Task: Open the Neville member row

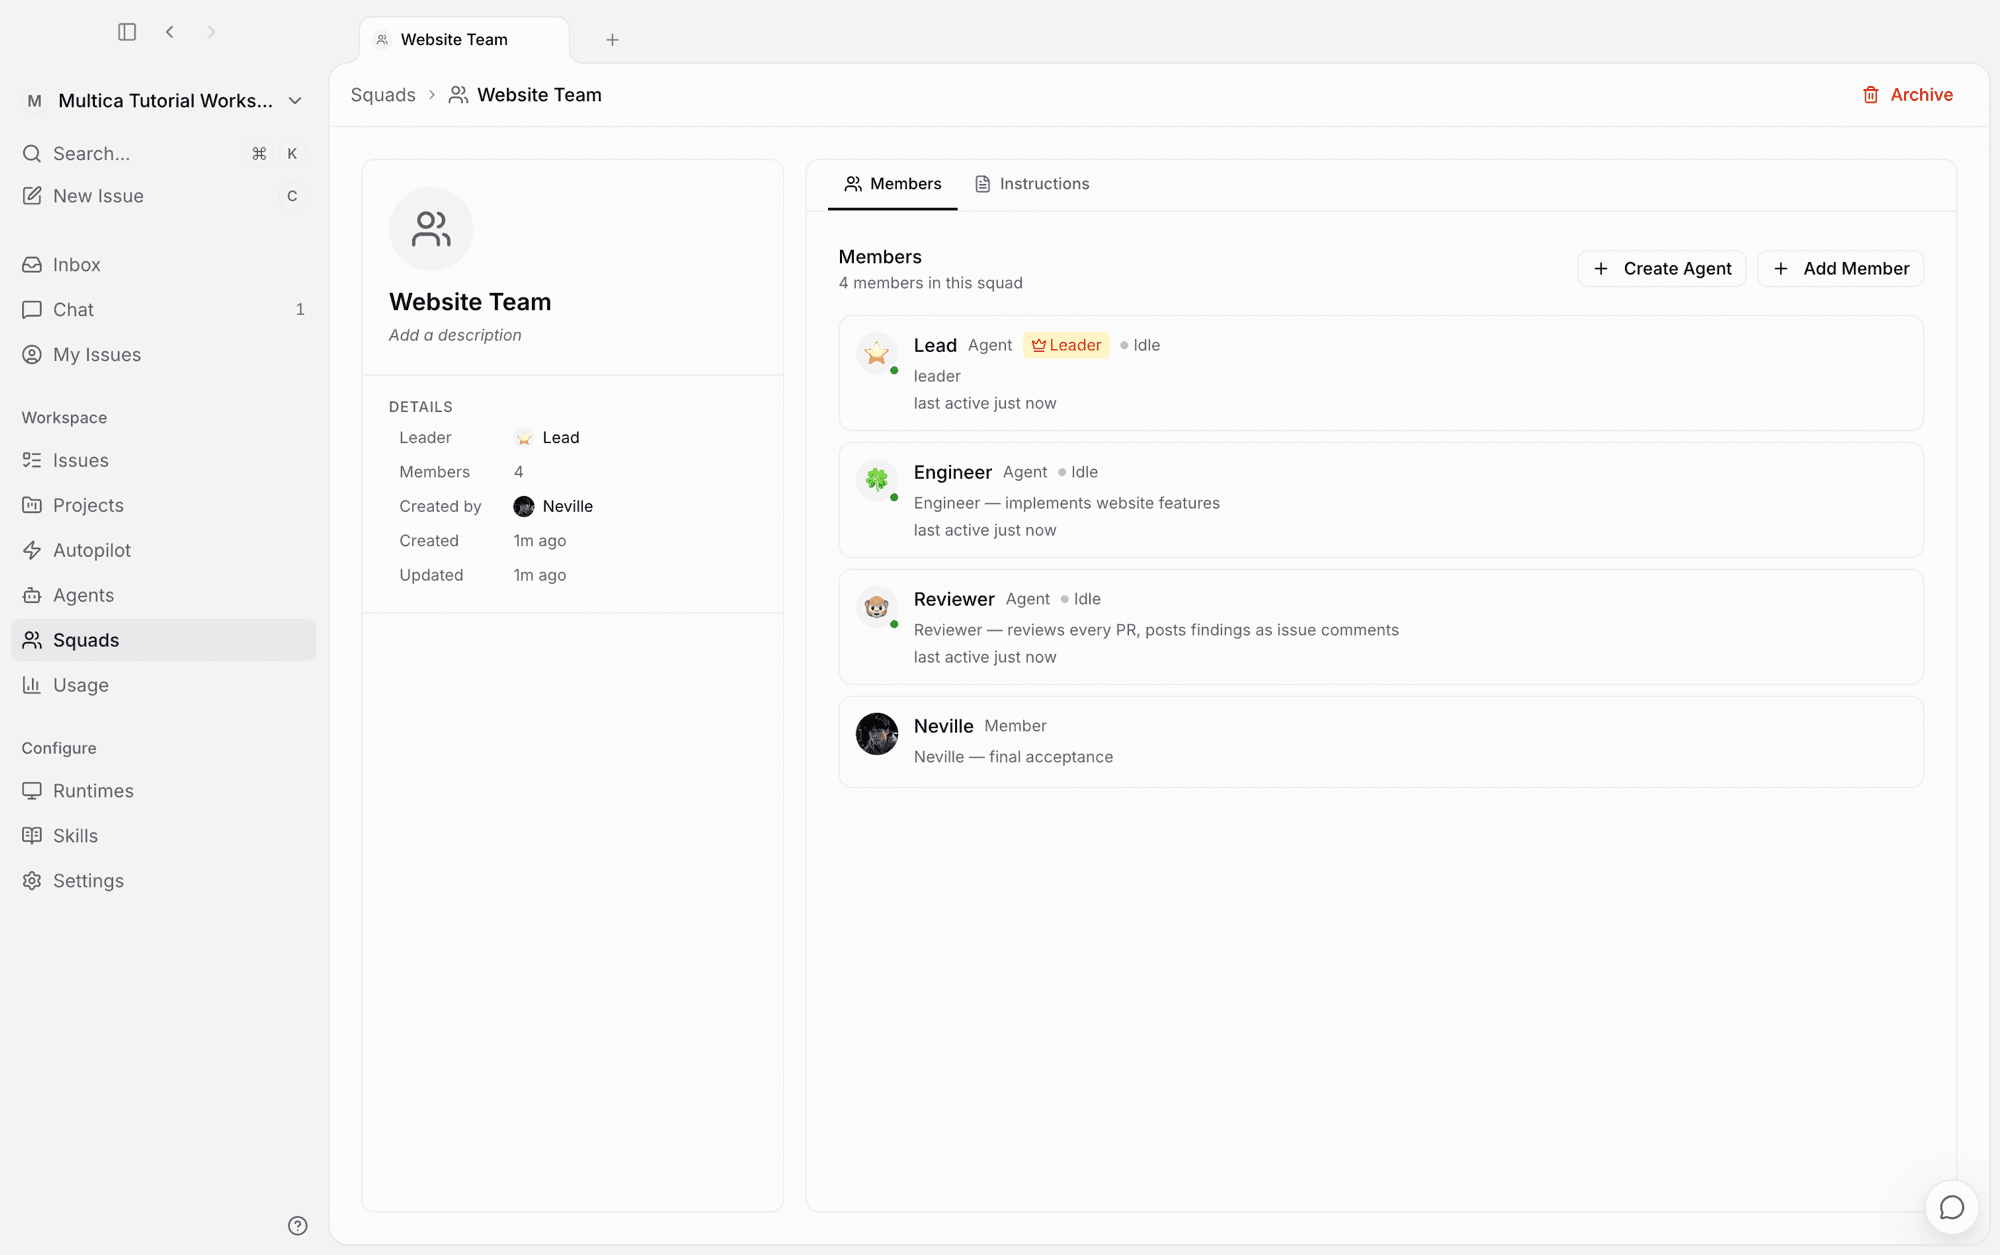Action: tap(1381, 741)
